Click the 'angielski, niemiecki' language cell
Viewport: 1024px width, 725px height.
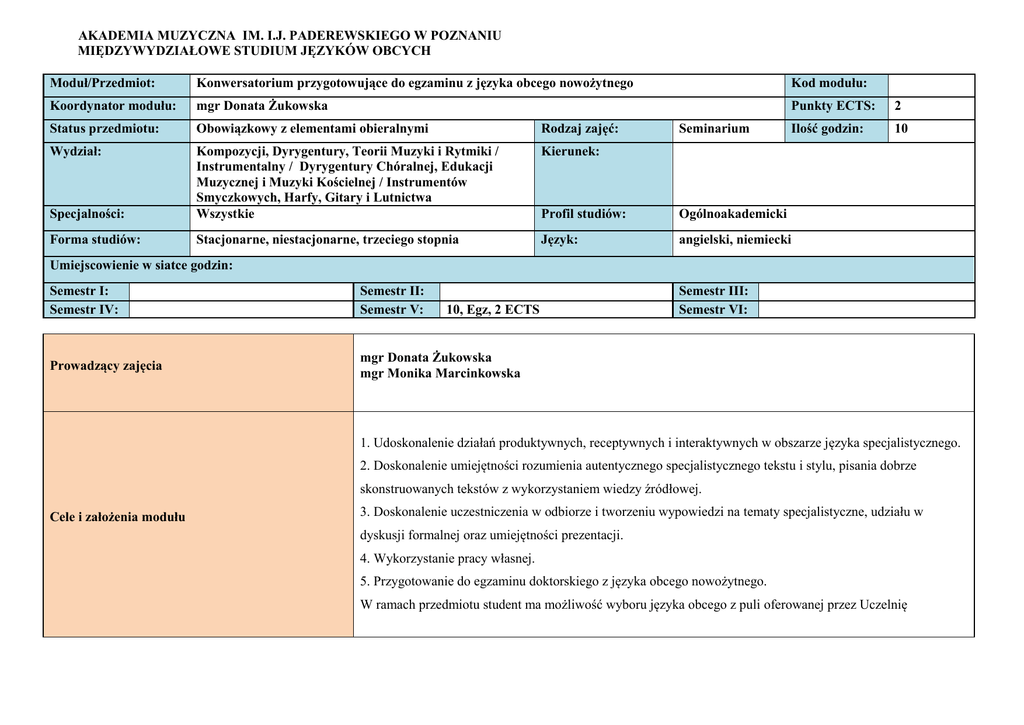pyautogui.click(x=734, y=240)
